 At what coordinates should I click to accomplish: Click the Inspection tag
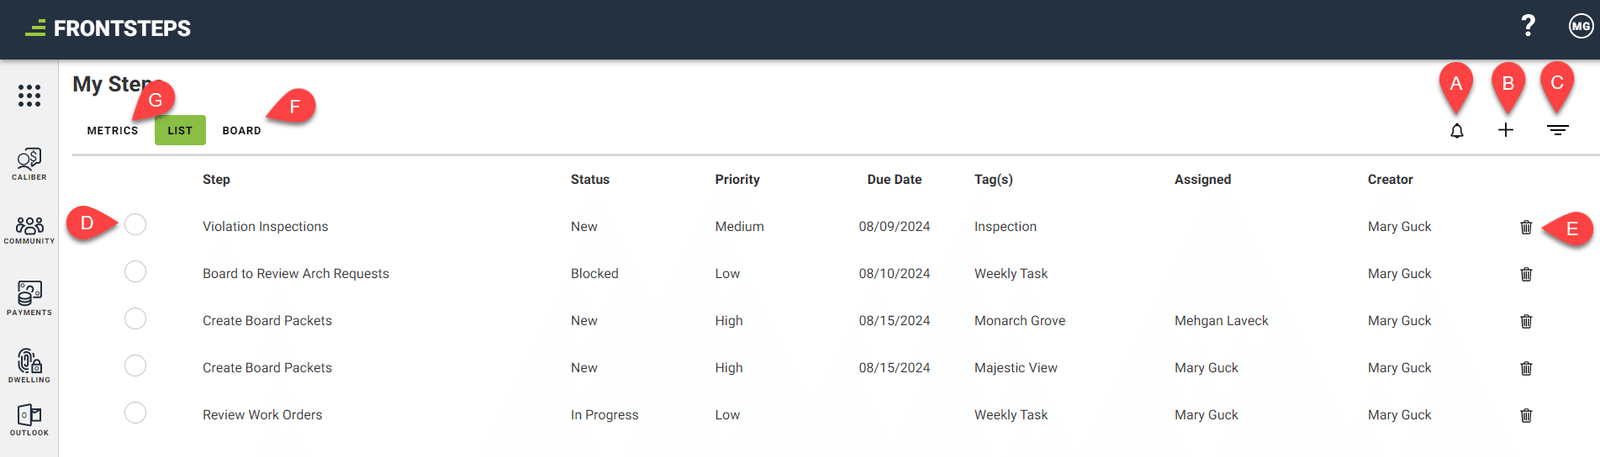1005,227
